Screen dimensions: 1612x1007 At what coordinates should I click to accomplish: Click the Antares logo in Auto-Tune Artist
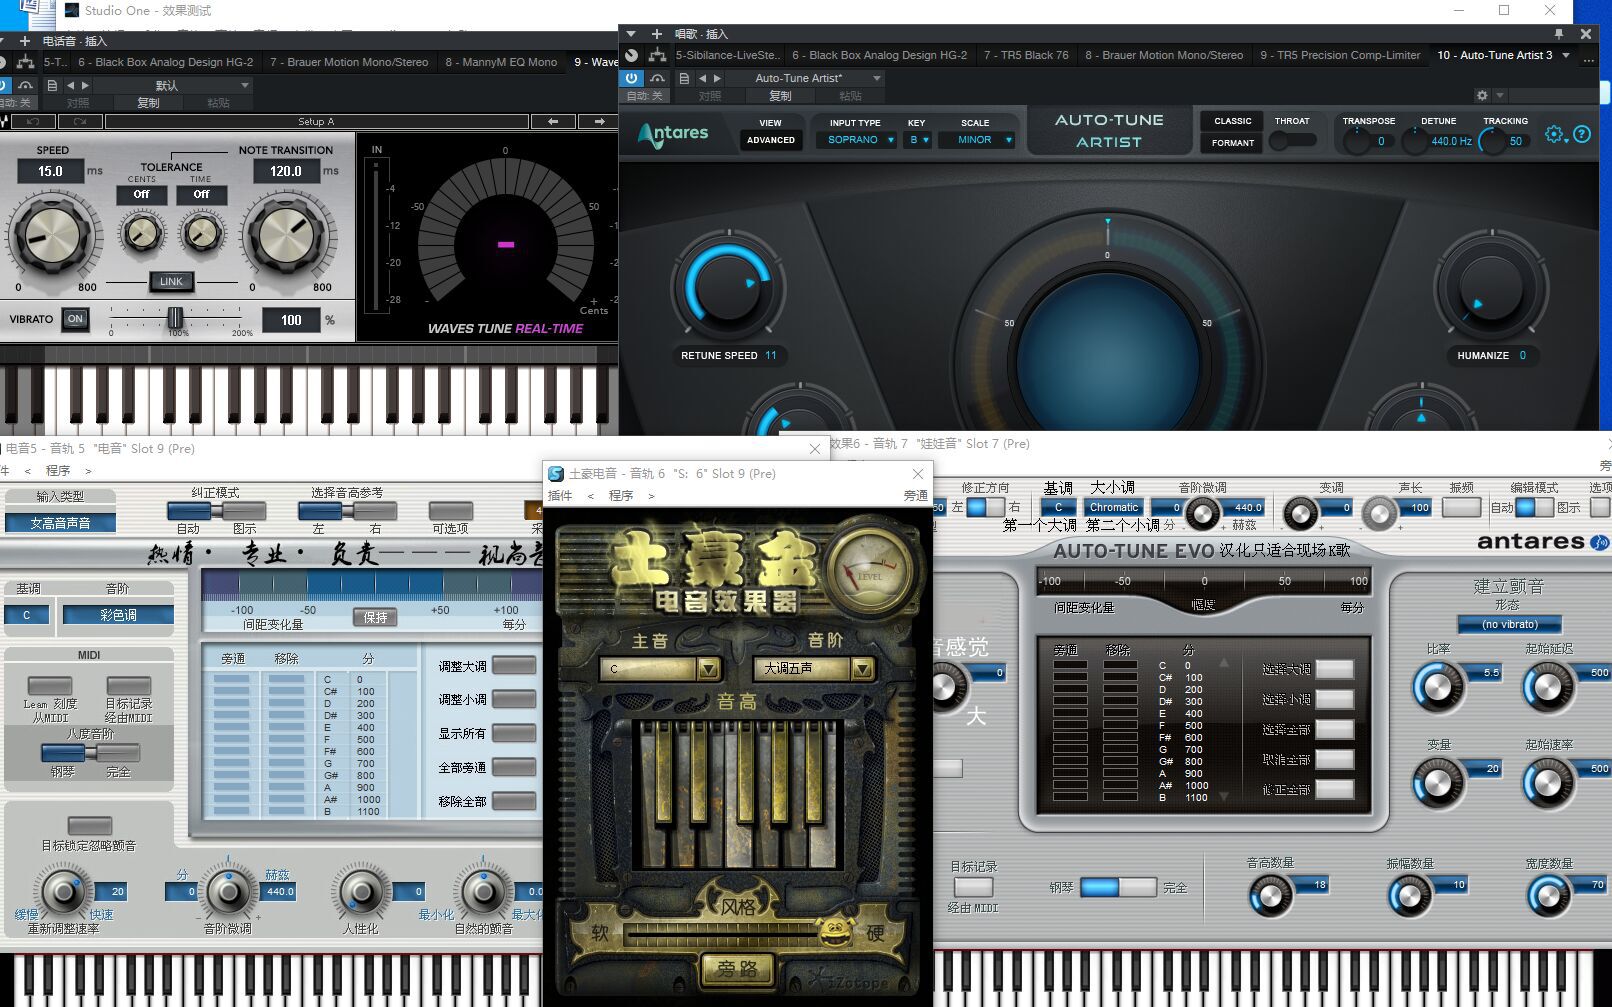(673, 134)
